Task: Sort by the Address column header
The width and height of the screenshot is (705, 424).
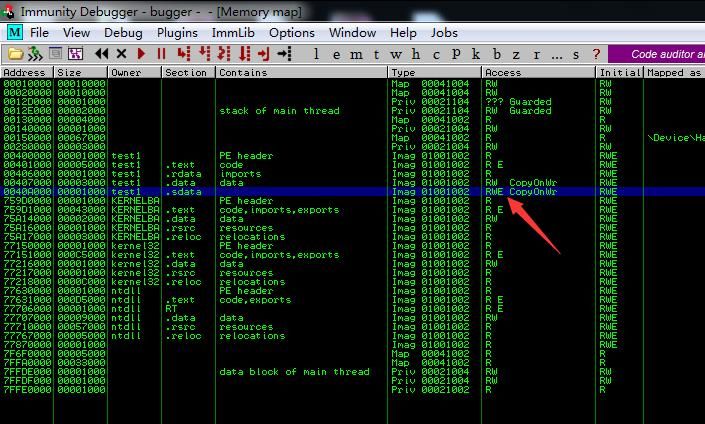Action: click(27, 72)
